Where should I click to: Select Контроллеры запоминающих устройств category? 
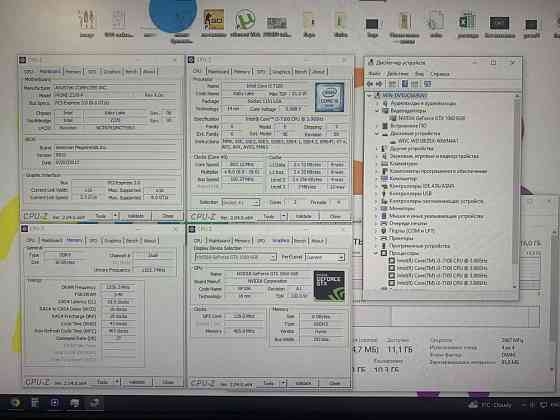(436, 201)
